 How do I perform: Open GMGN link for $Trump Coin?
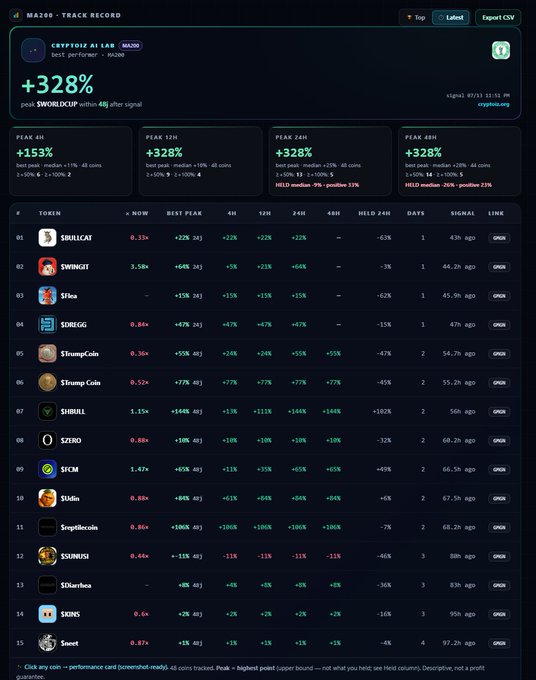(x=499, y=382)
